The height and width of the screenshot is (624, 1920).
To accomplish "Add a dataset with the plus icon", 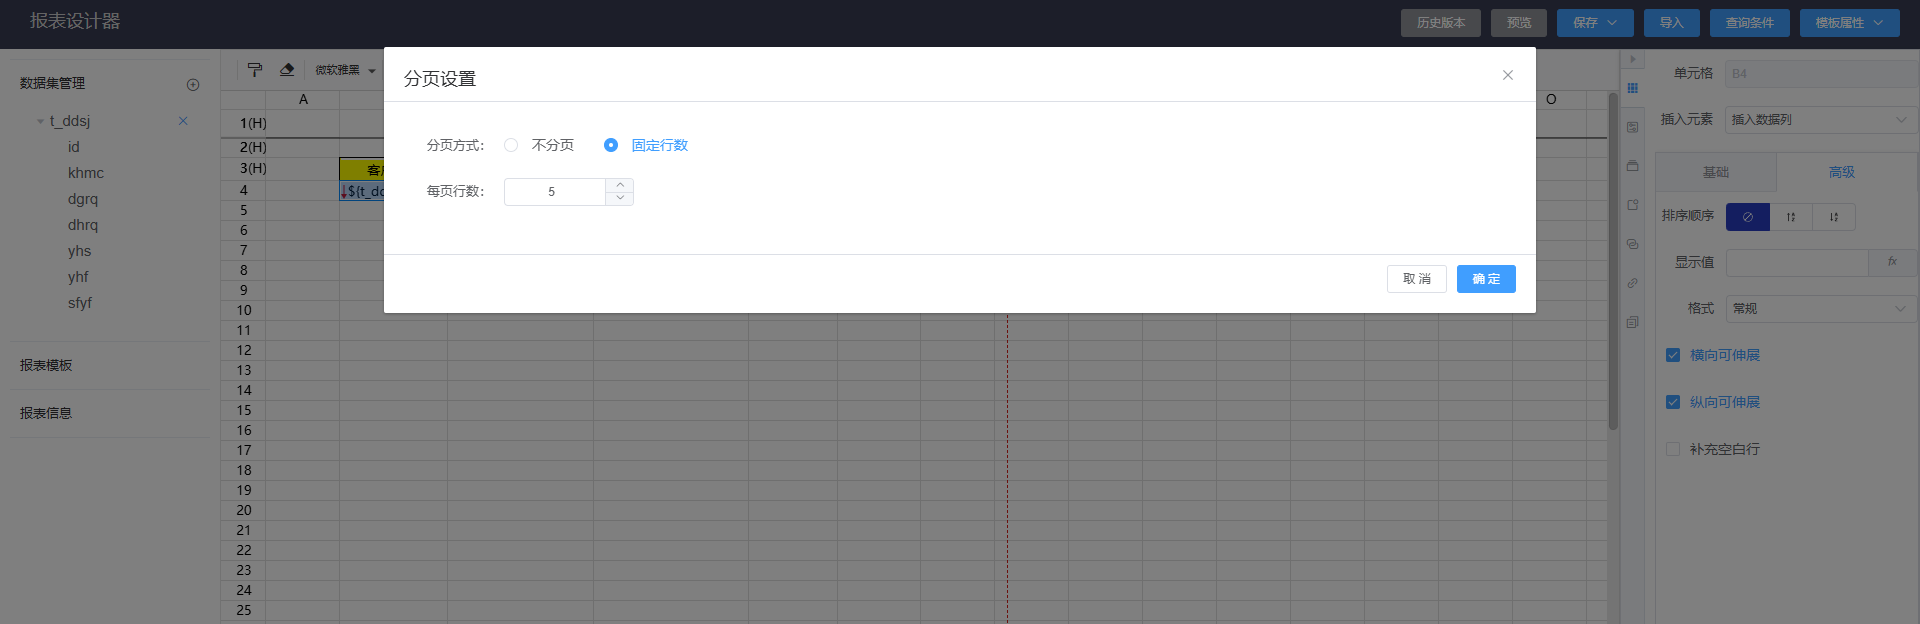I will pyautogui.click(x=193, y=85).
